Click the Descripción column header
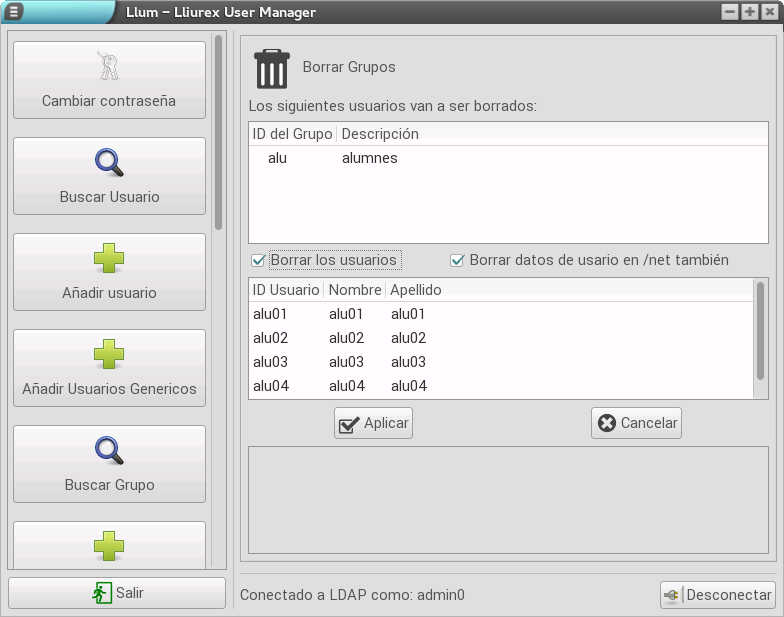 (x=380, y=134)
